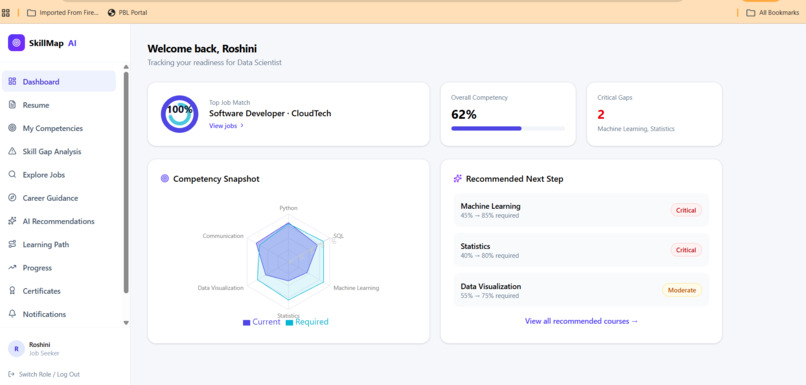Open the Dashboard menu item
The width and height of the screenshot is (806, 385).
(x=59, y=81)
